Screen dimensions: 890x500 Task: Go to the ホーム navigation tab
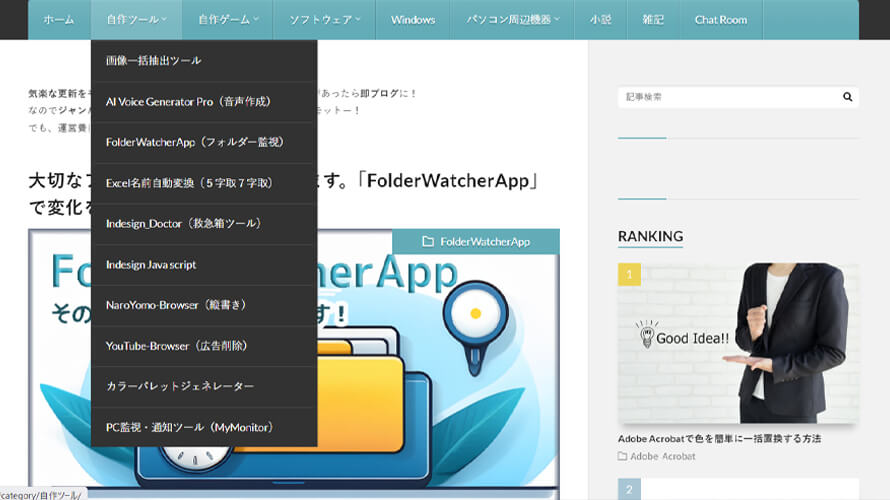(x=59, y=19)
